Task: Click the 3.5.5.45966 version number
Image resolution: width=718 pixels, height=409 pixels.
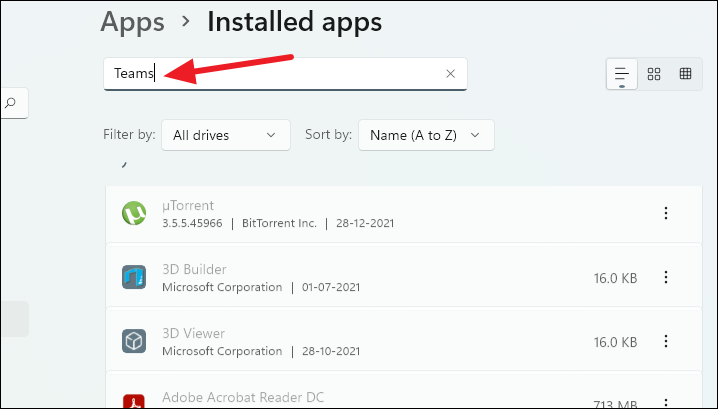Action: [192, 224]
